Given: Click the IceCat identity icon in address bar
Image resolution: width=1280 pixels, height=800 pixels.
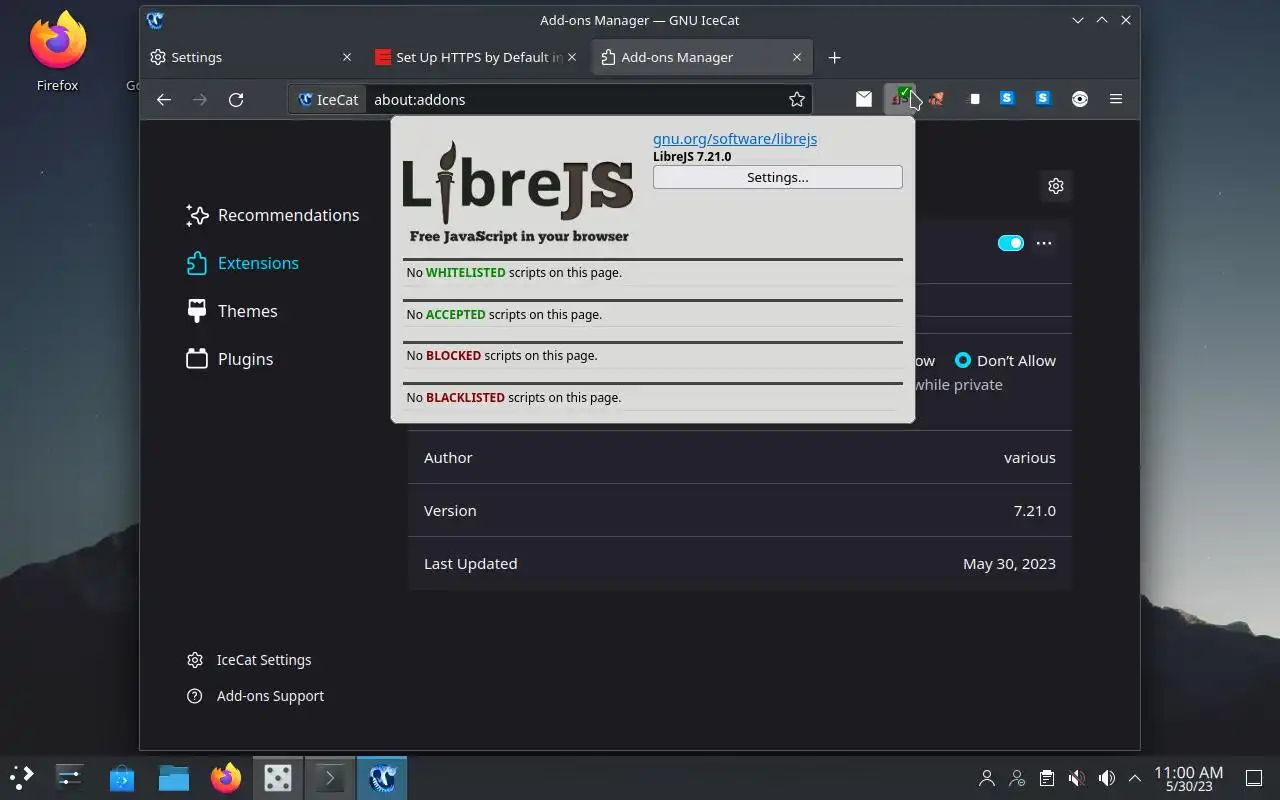Looking at the screenshot, I should tap(328, 99).
